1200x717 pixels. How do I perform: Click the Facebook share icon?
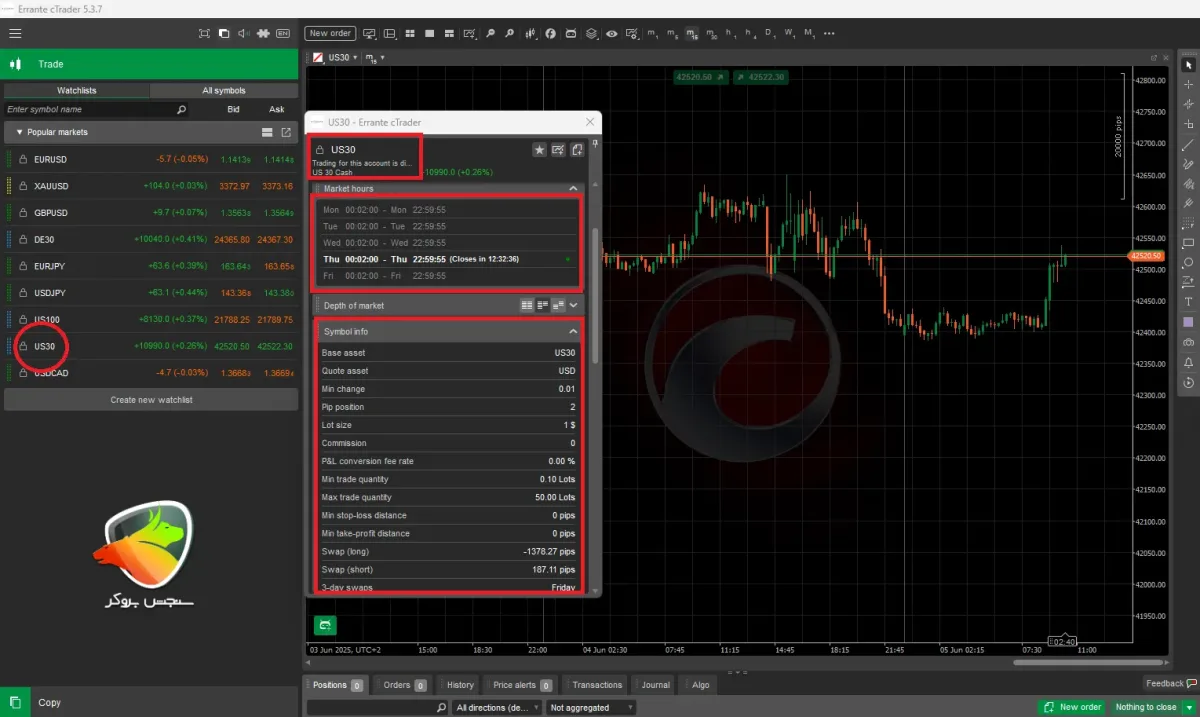click(x=550, y=33)
